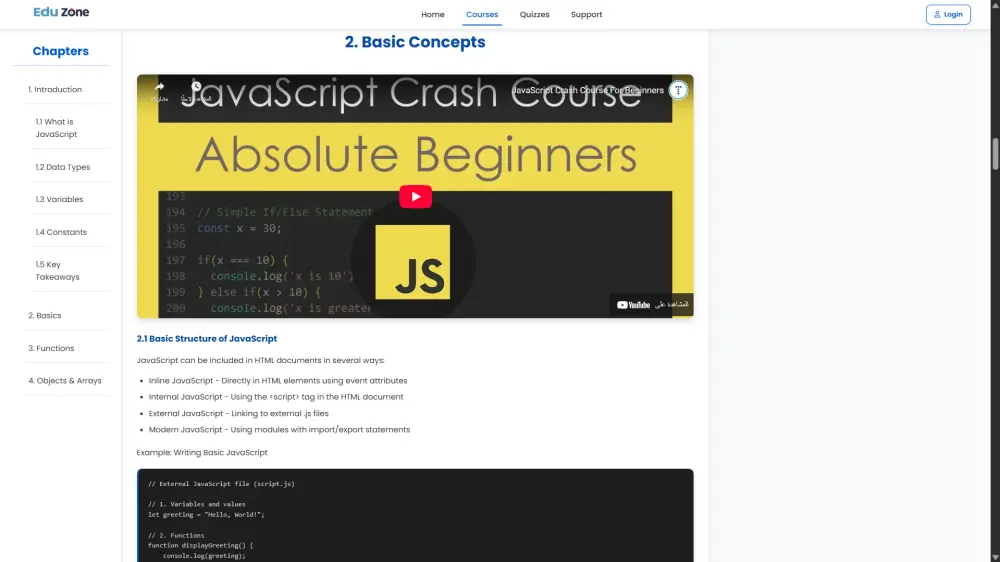Click the code block with script.js example
Screen dimensions: 1000x562
point(415,515)
